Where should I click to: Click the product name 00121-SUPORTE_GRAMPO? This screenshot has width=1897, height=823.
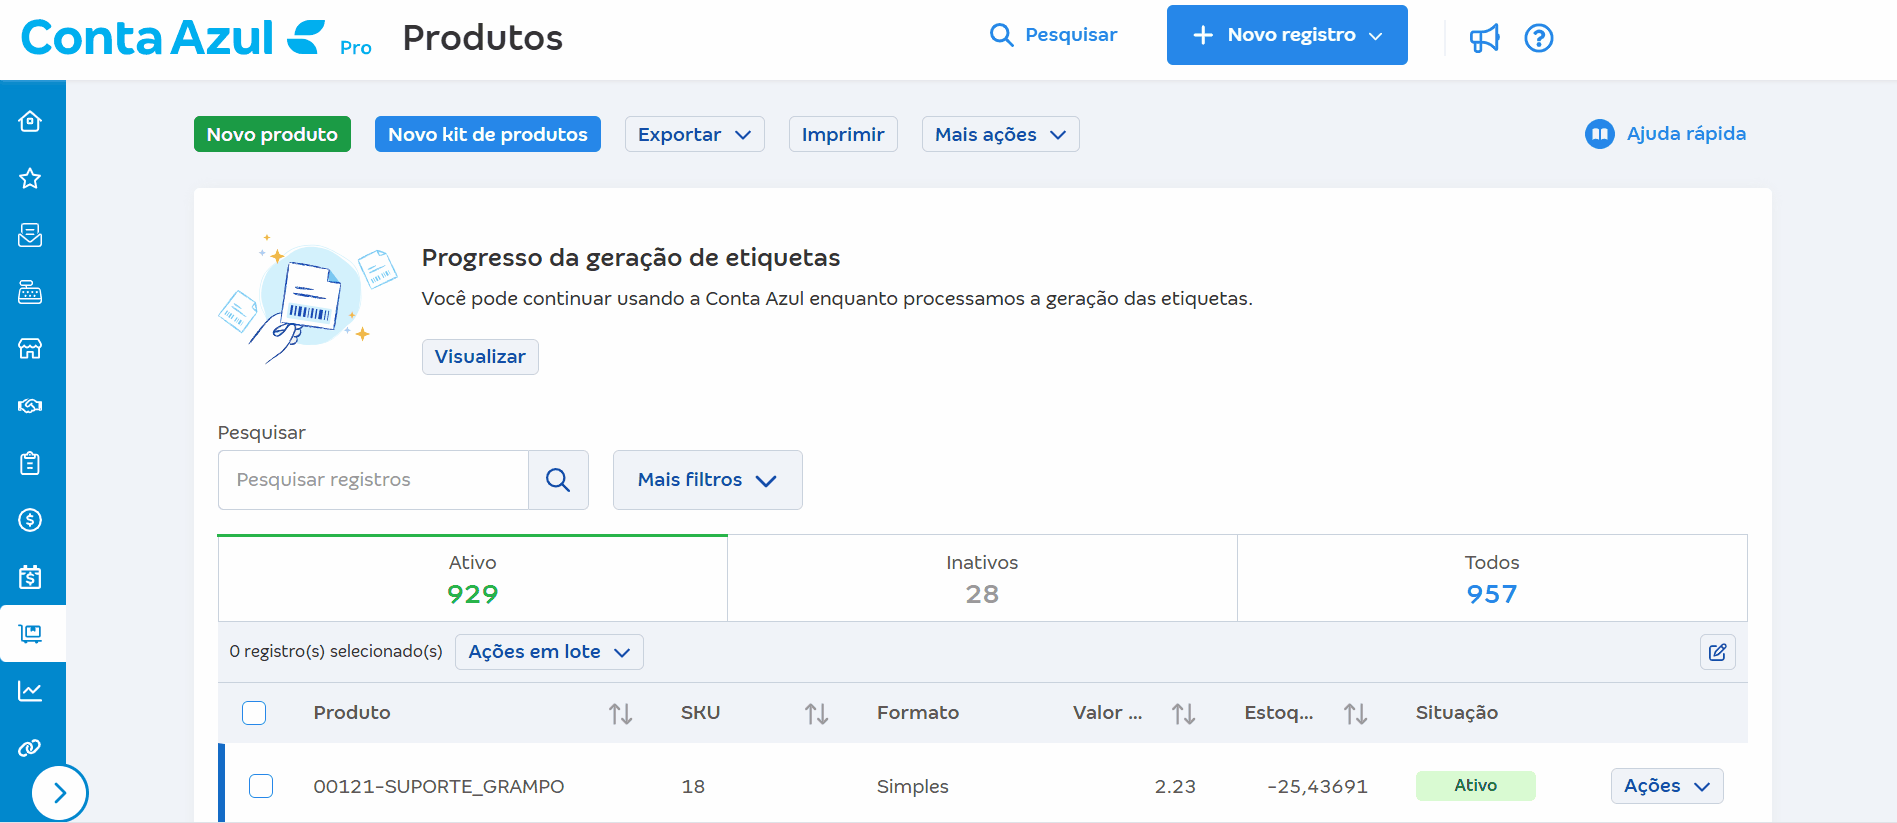click(439, 787)
